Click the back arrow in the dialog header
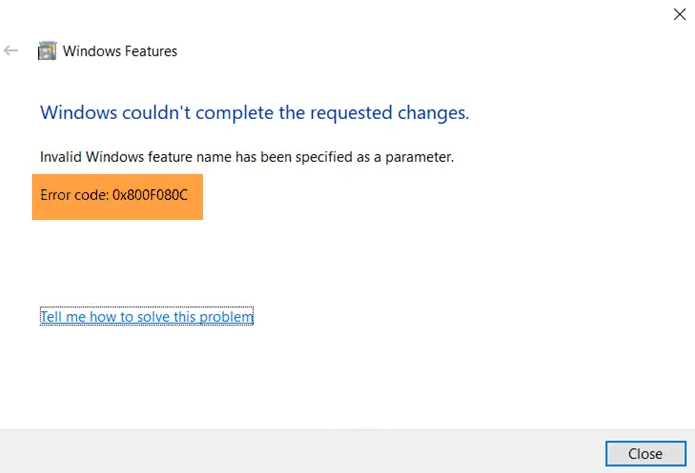Image resolution: width=695 pixels, height=473 pixels. 11,50
